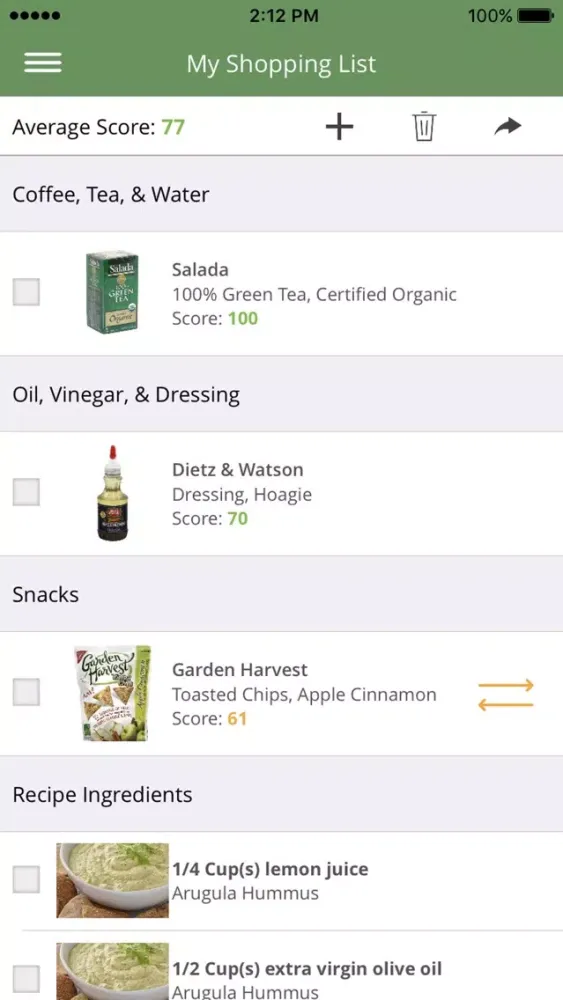Check the Salada green tea checkbox
Screen dimensions: 563x1000
coord(26,292)
